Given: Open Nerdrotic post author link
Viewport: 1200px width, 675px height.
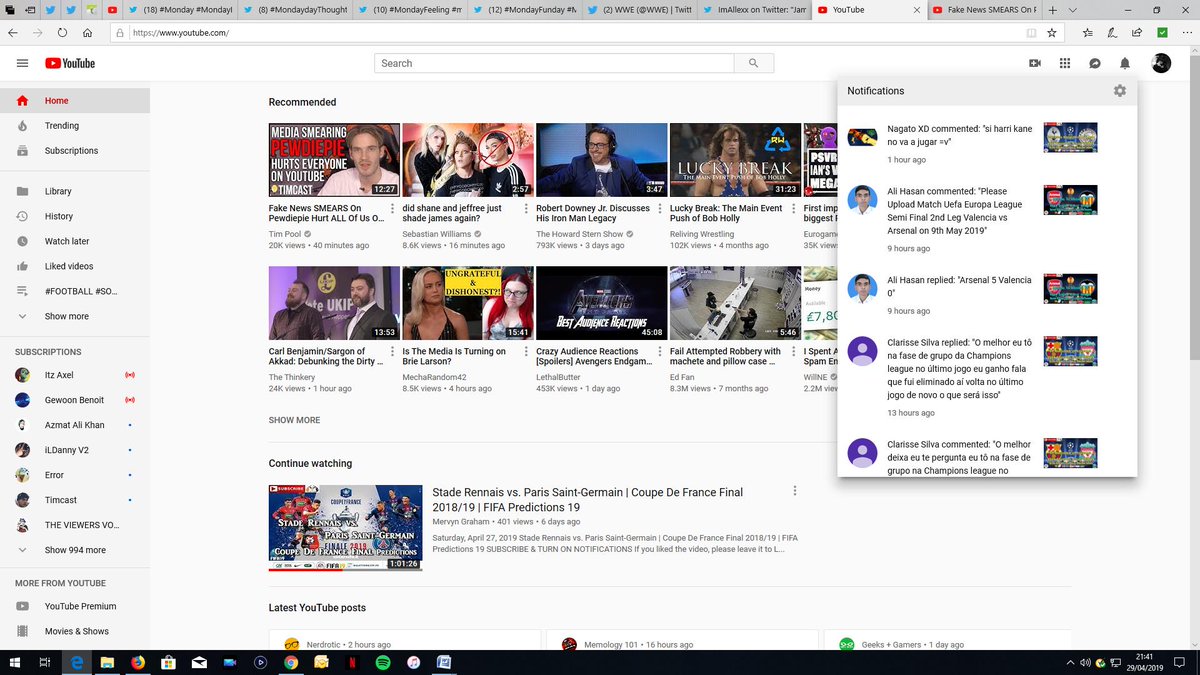Looking at the screenshot, I should tap(326, 645).
